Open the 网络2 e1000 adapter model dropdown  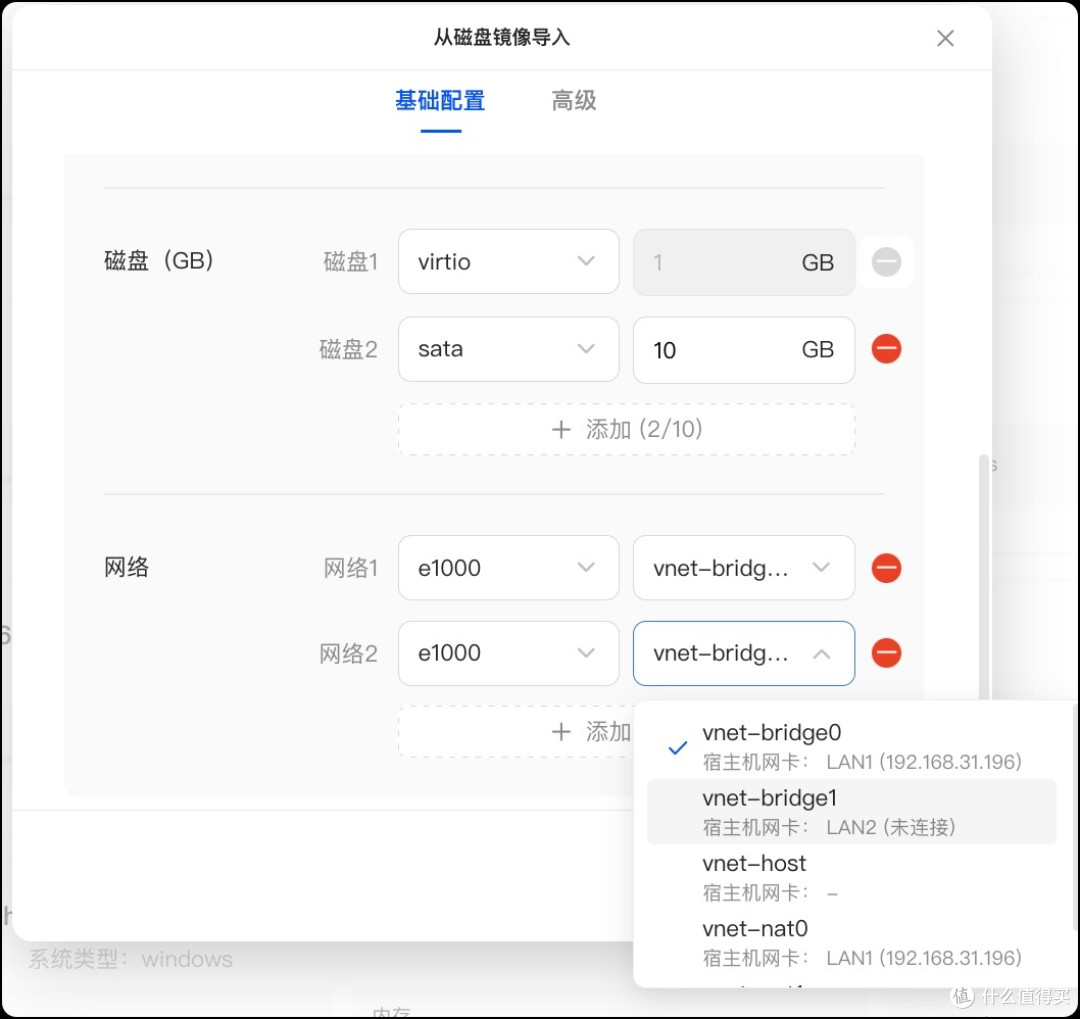[x=508, y=653]
